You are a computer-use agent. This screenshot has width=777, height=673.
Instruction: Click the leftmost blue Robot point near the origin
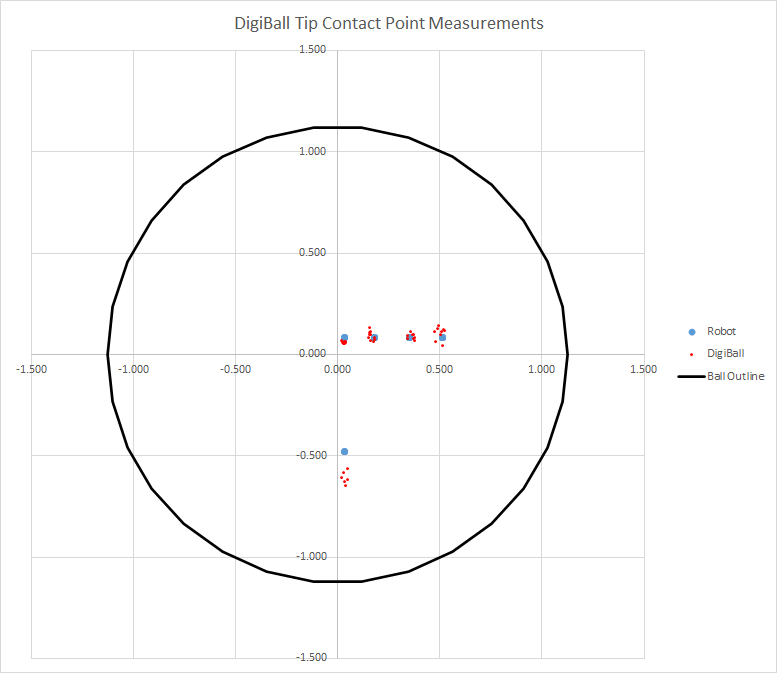pyautogui.click(x=344, y=338)
